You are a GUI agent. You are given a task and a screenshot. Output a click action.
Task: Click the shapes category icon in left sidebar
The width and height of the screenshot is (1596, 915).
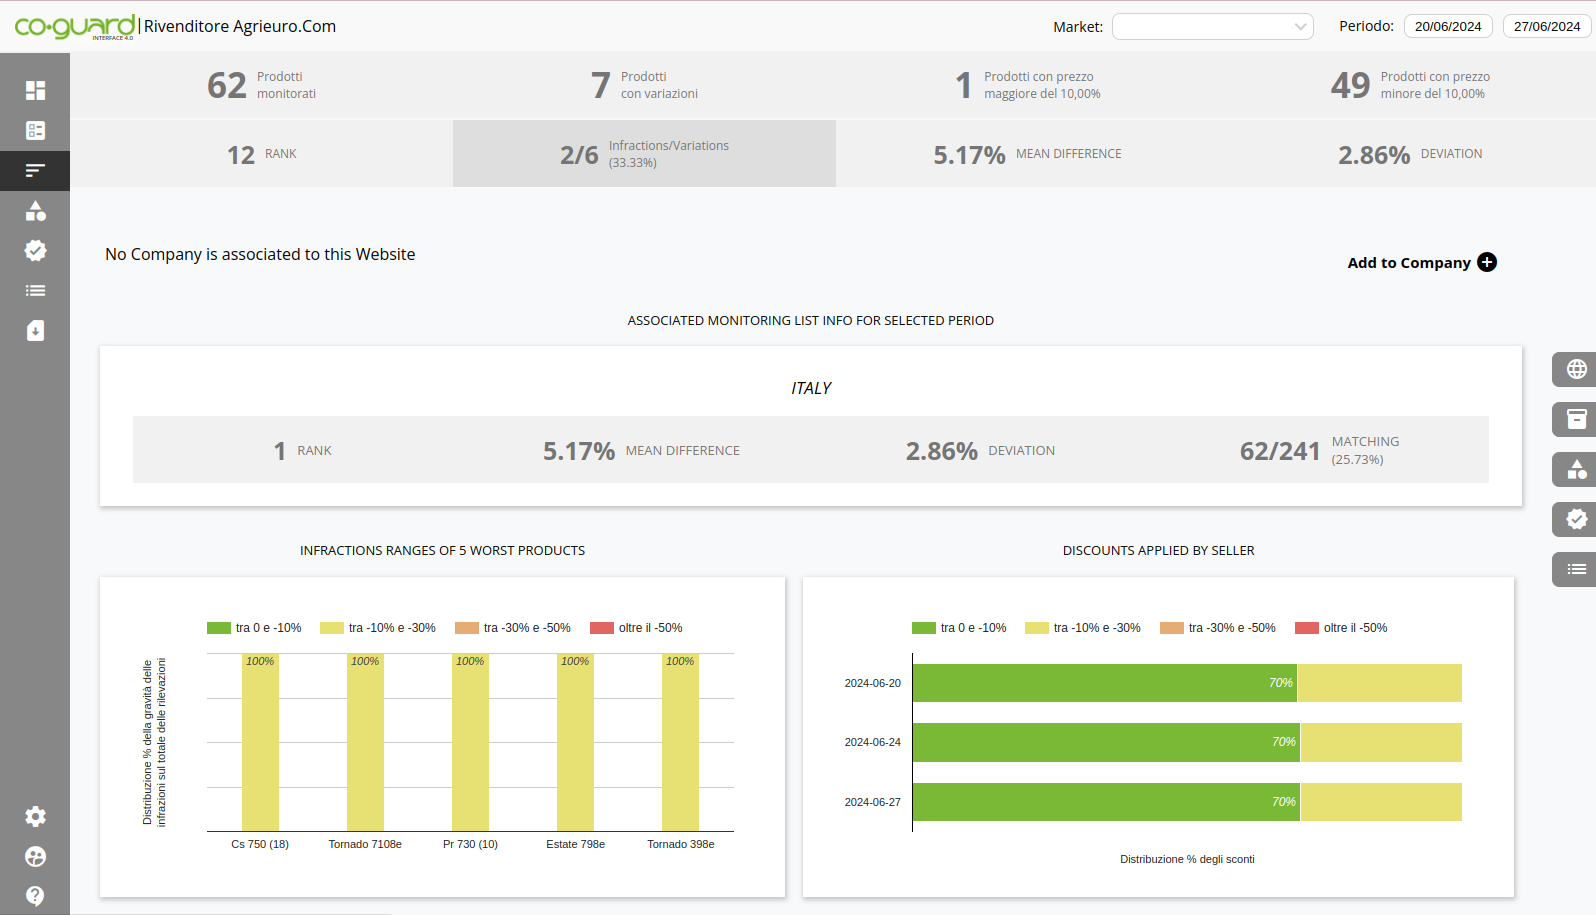(x=35, y=211)
